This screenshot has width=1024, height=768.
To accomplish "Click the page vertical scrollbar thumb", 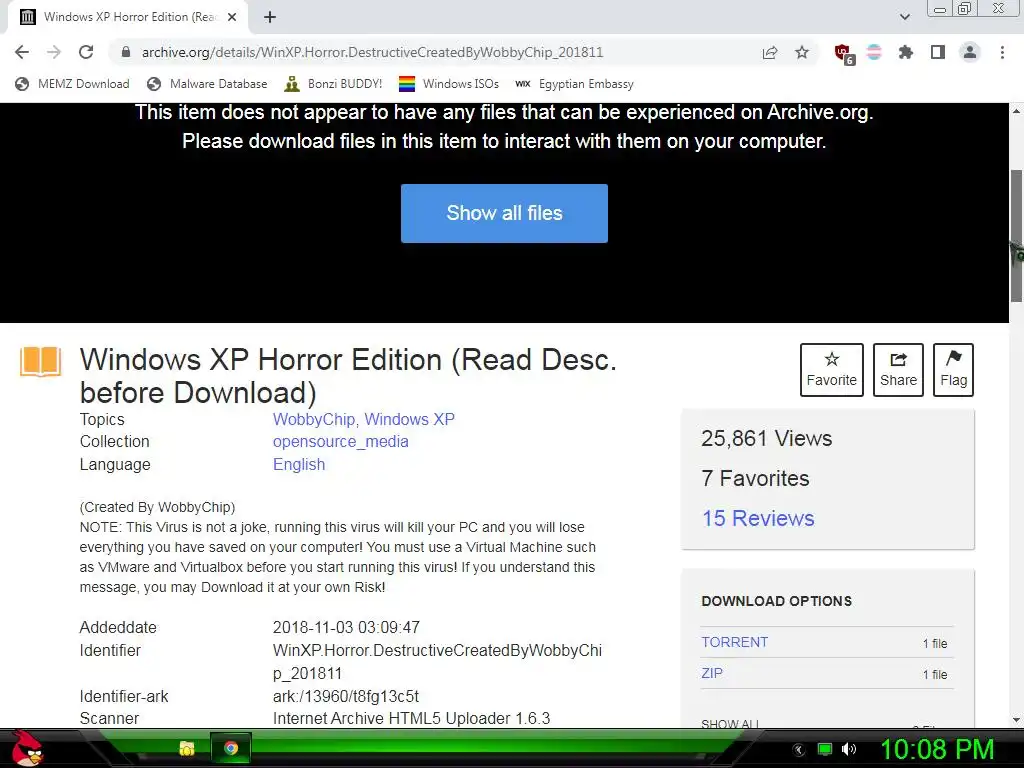I will tap(1016, 235).
